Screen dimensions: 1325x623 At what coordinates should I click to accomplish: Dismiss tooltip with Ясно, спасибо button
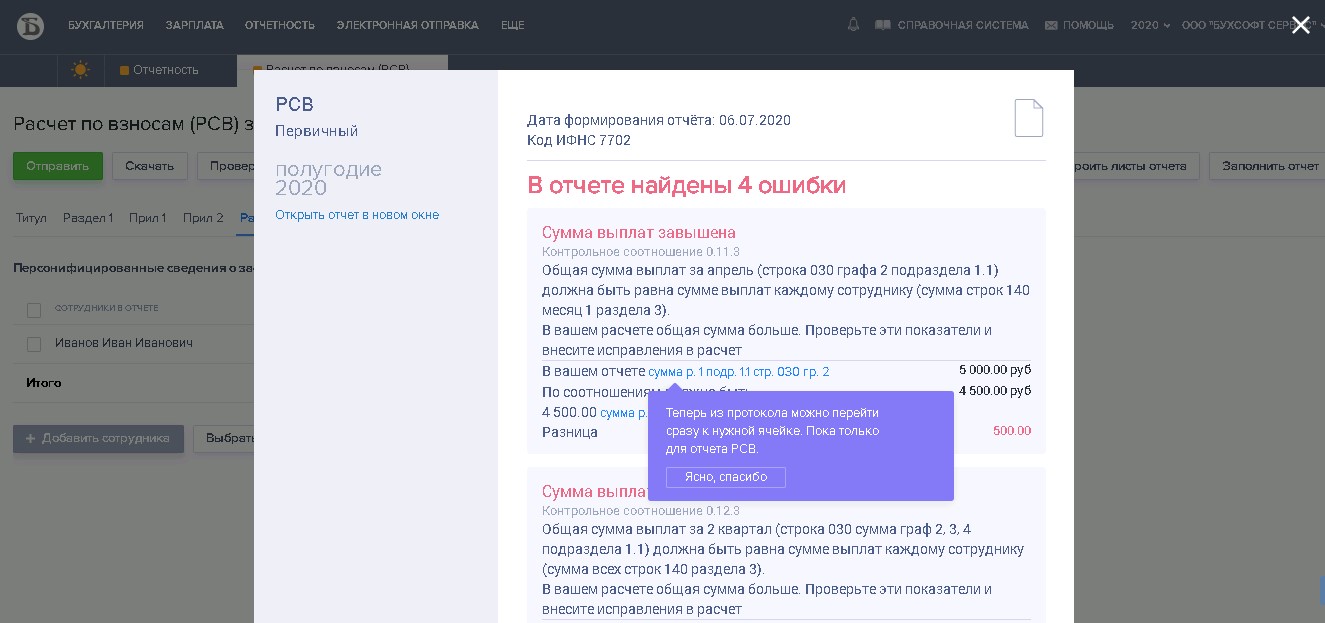pyautogui.click(x=725, y=477)
